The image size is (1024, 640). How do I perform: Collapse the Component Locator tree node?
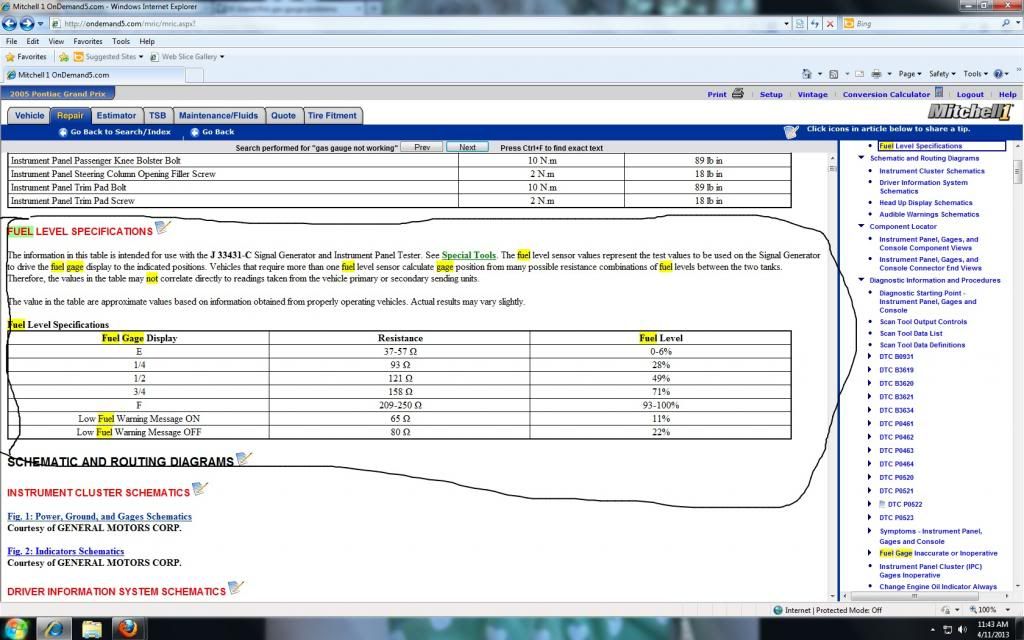coord(861,226)
